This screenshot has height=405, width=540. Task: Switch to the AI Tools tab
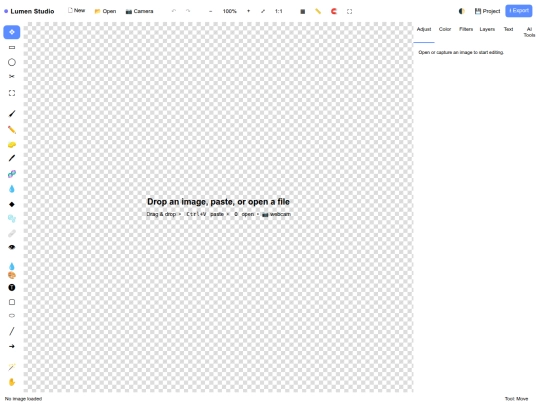(529, 32)
